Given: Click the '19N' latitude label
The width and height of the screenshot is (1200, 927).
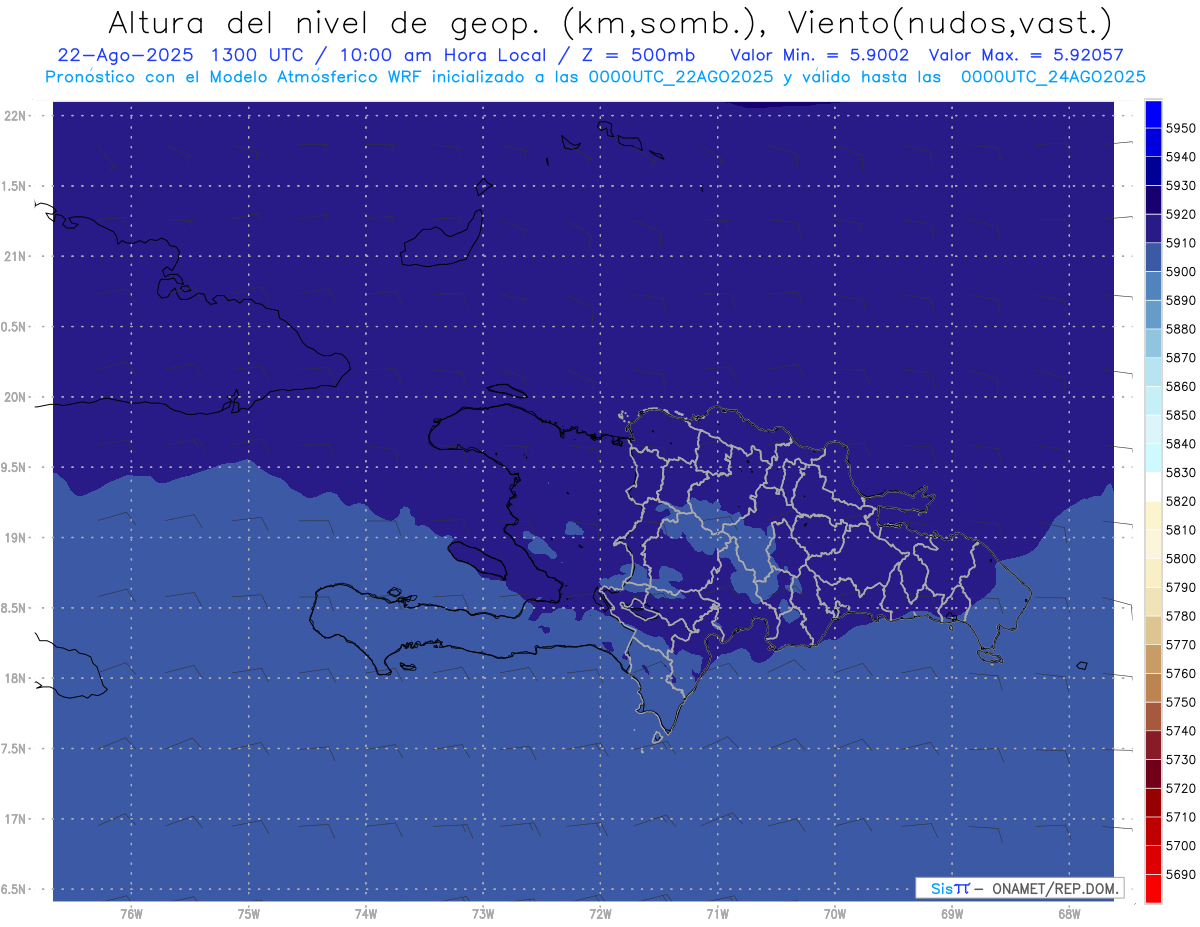Looking at the screenshot, I should click(x=17, y=538).
